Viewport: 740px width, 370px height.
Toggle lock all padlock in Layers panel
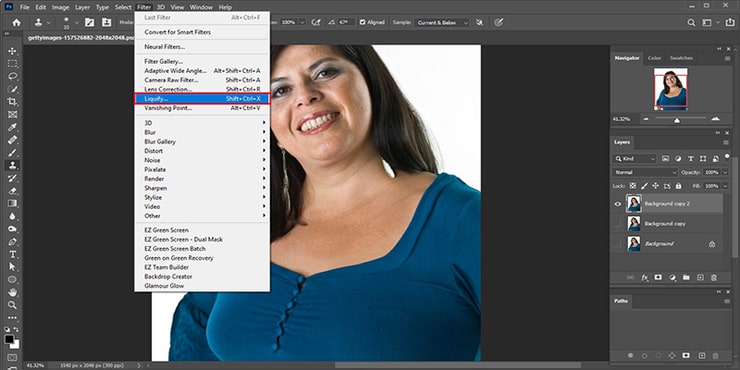(678, 186)
